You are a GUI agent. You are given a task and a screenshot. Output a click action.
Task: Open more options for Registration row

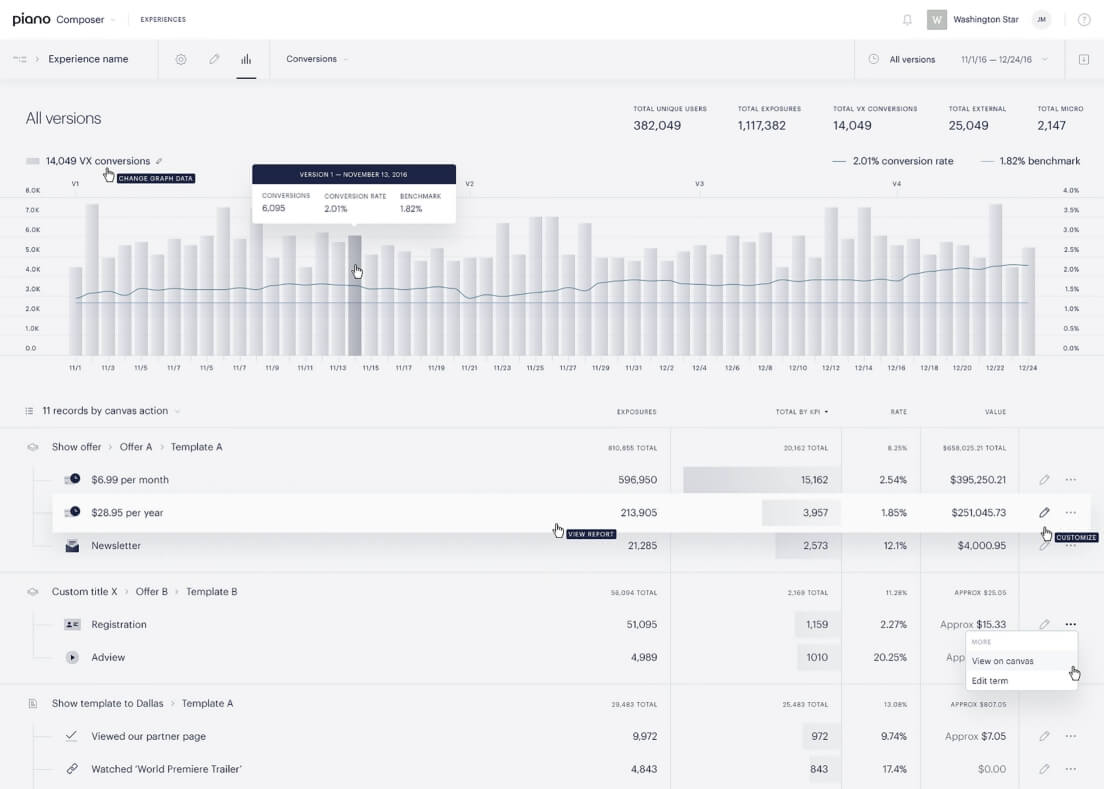click(1071, 625)
